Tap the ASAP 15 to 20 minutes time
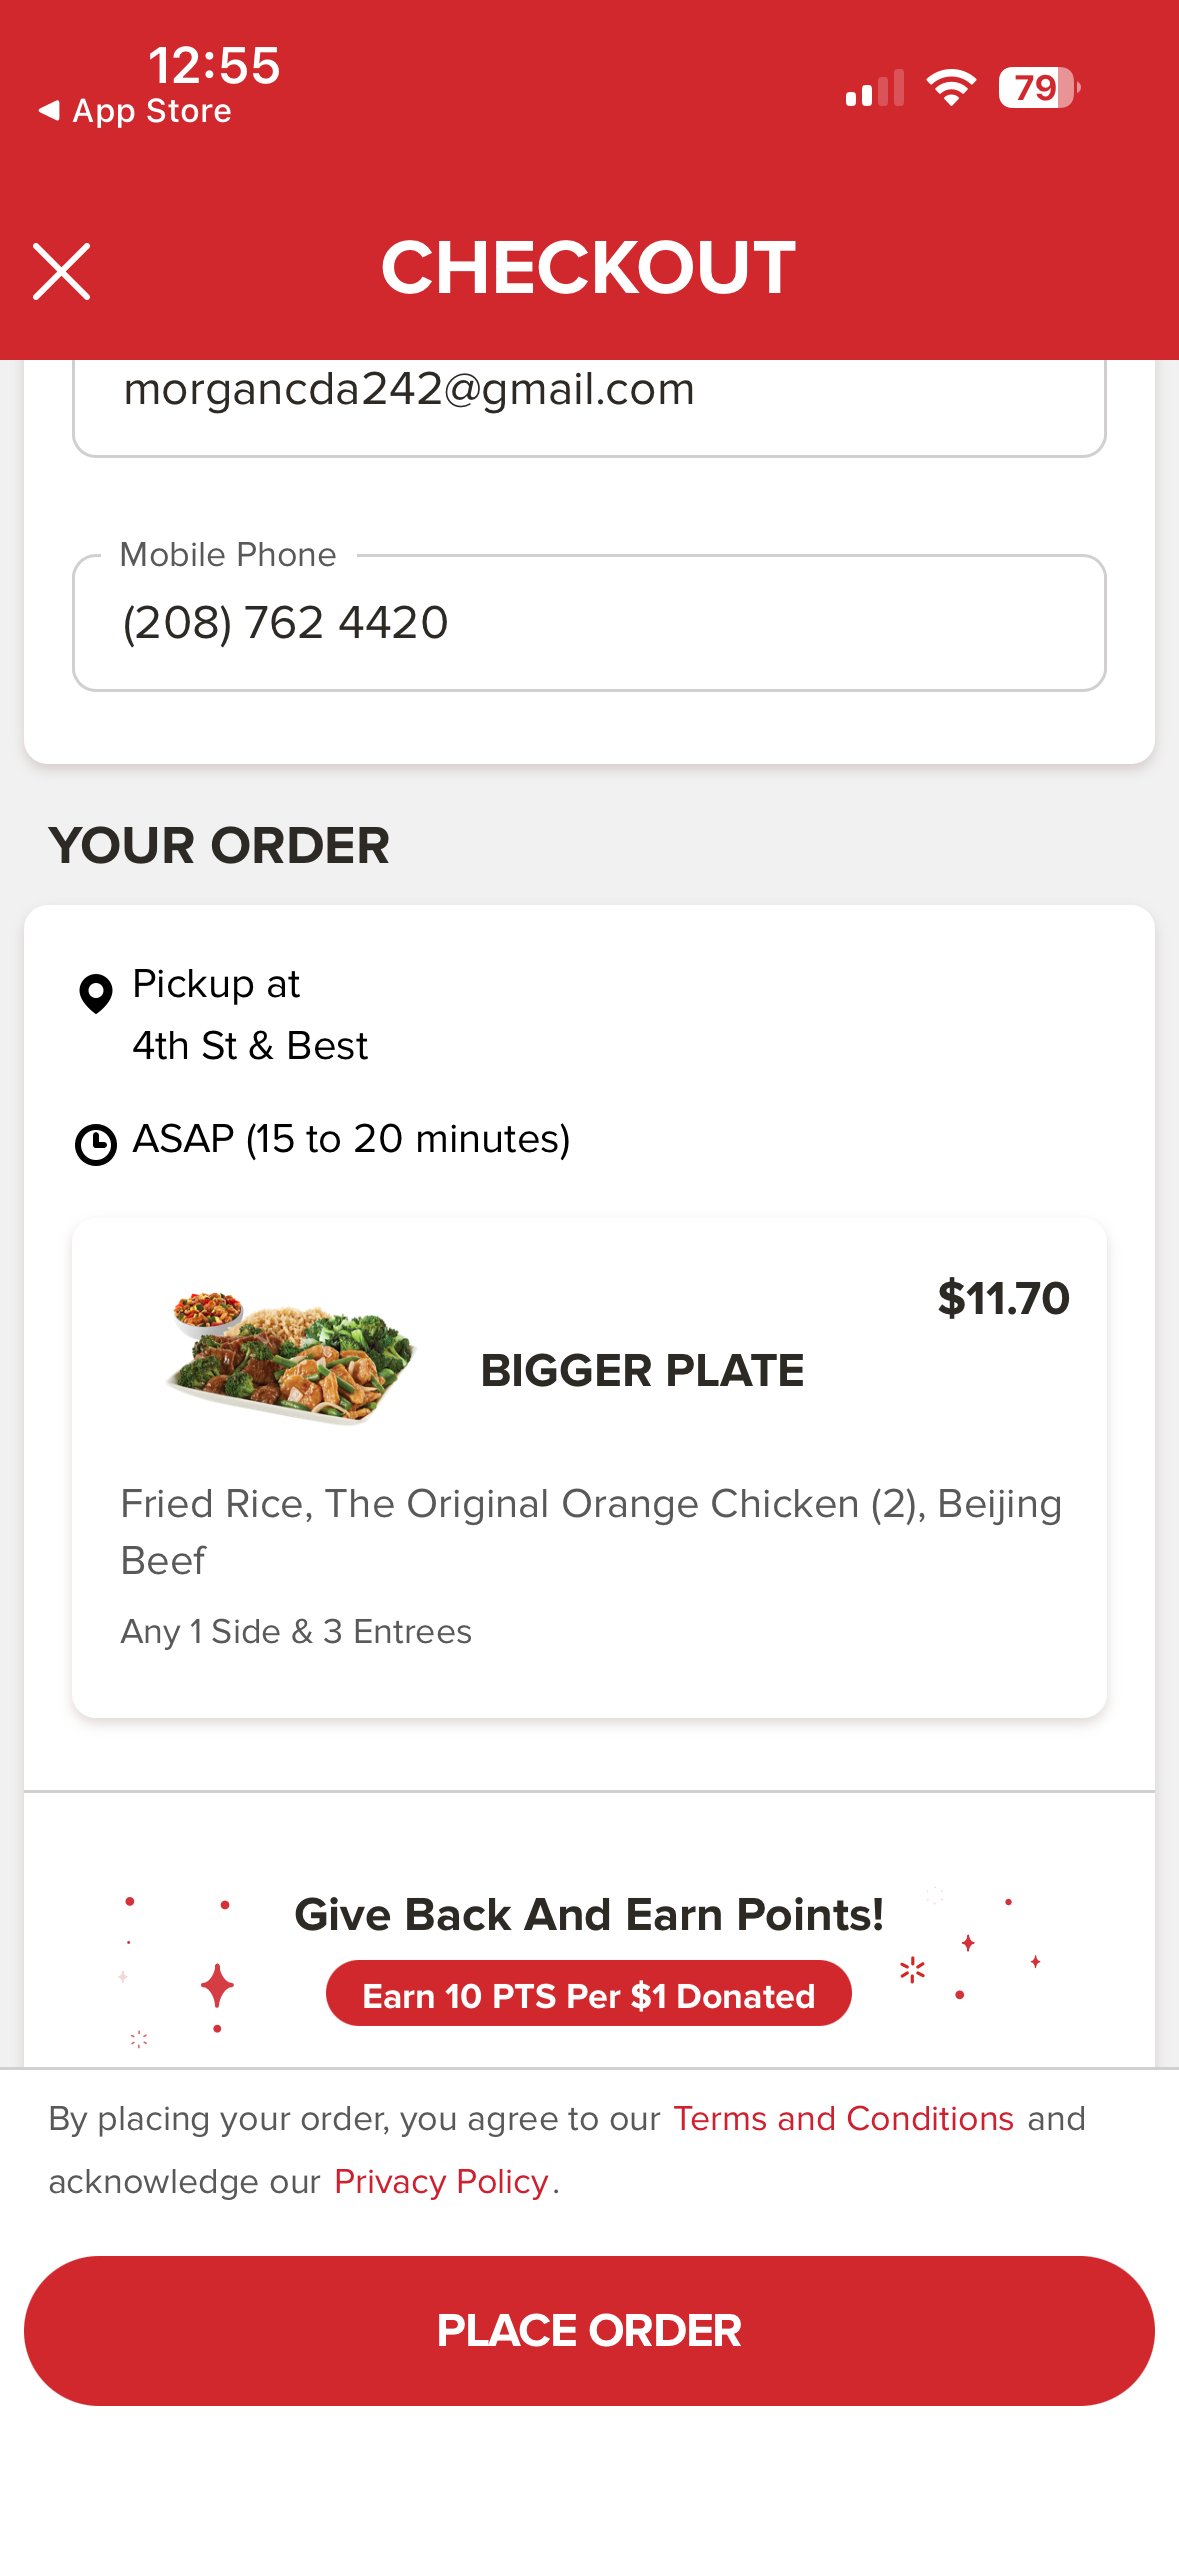Screen dimensions: 1179x2556 click(x=351, y=1139)
